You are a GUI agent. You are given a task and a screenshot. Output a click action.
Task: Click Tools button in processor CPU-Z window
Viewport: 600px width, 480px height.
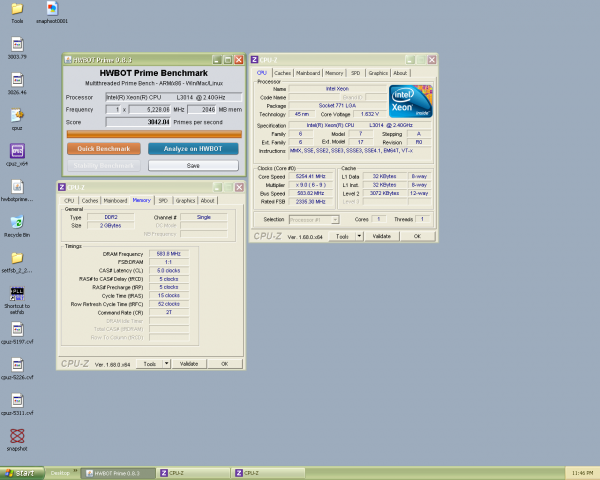342,236
